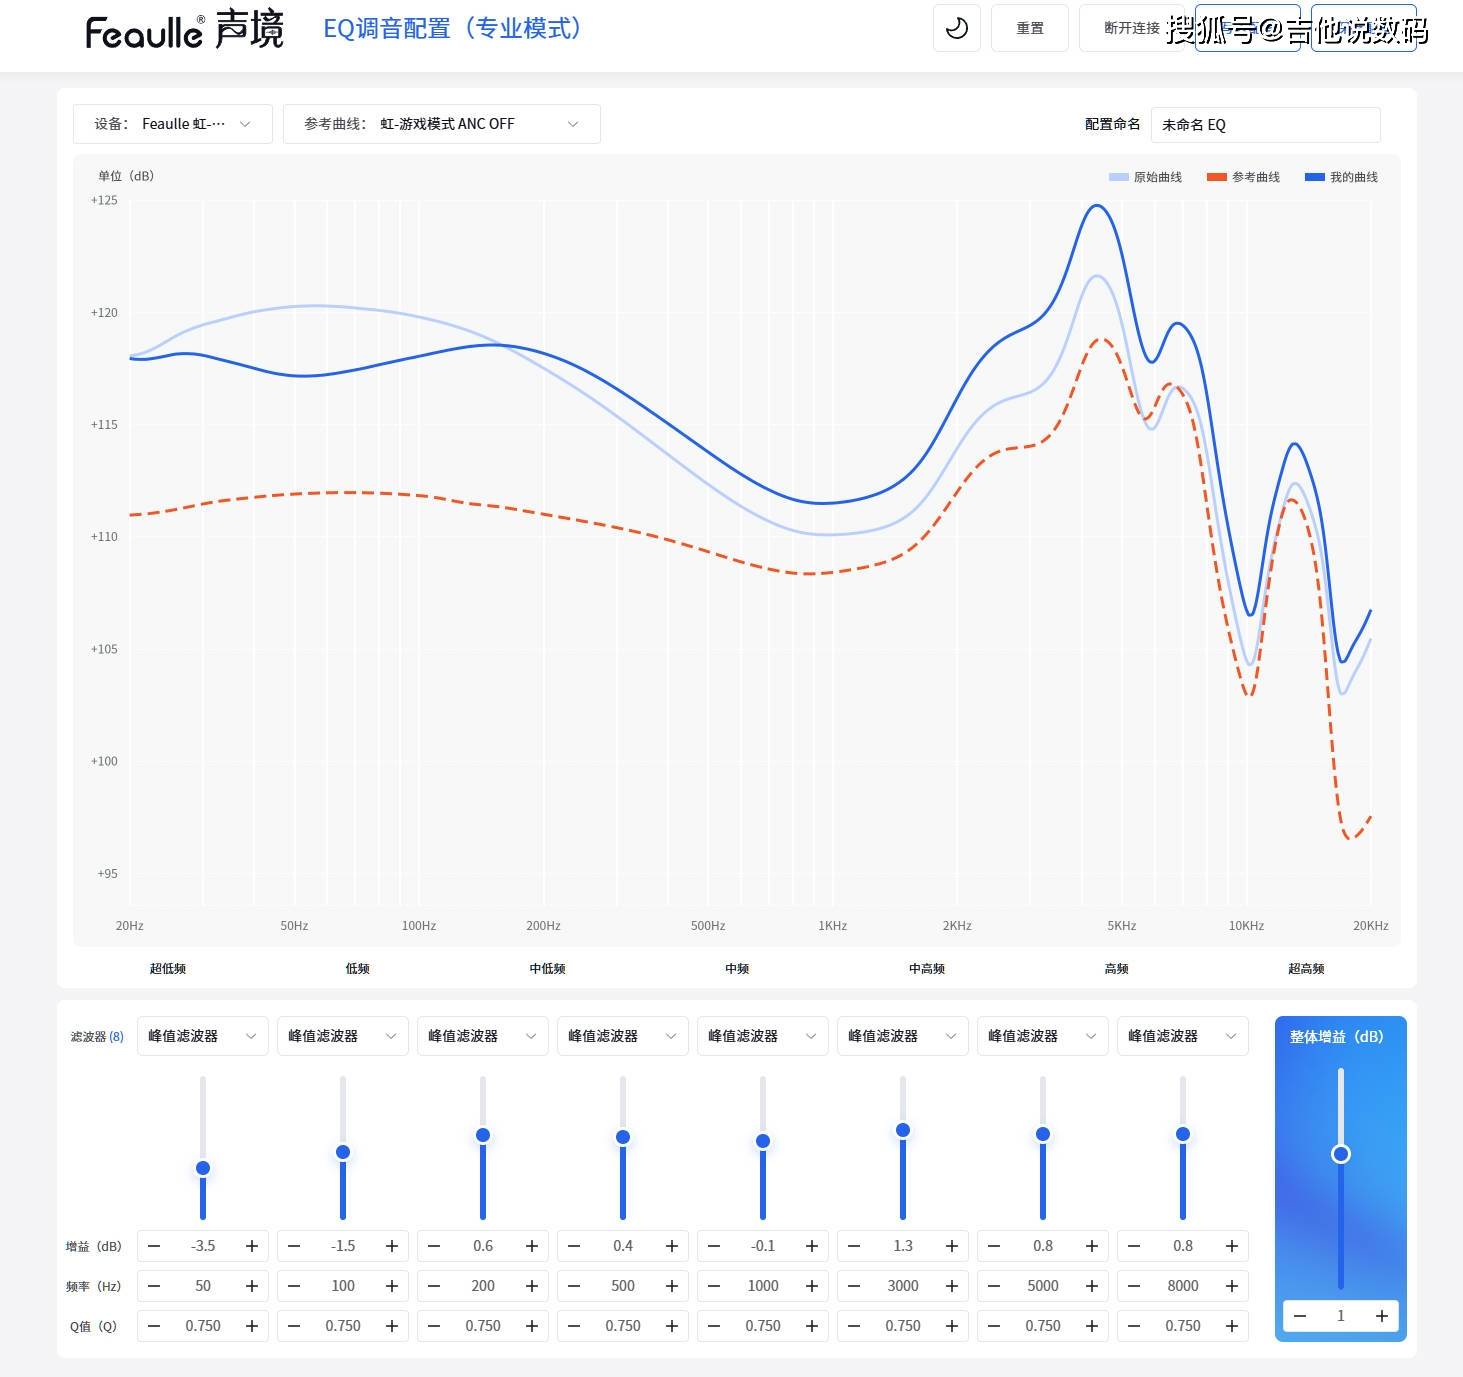Click the 重置 reset button
The height and width of the screenshot is (1377, 1463).
coord(1030,28)
